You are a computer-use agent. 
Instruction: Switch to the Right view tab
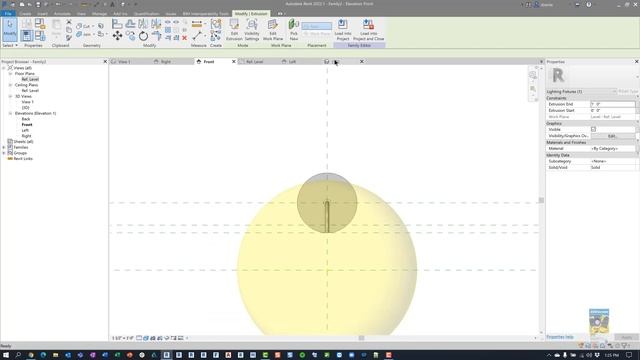point(166,62)
